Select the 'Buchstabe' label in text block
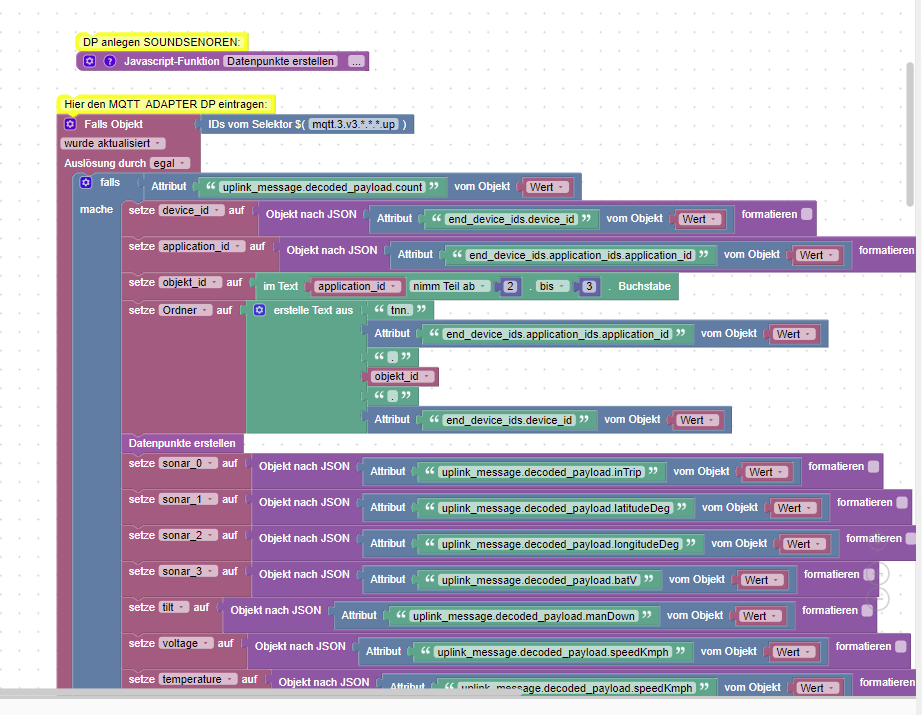Screen dimensions: 922x715 [x=644, y=286]
